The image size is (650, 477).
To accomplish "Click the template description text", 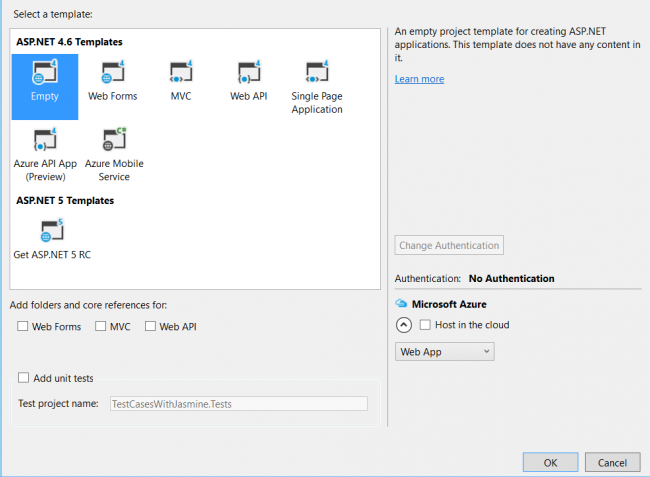I will [517, 44].
